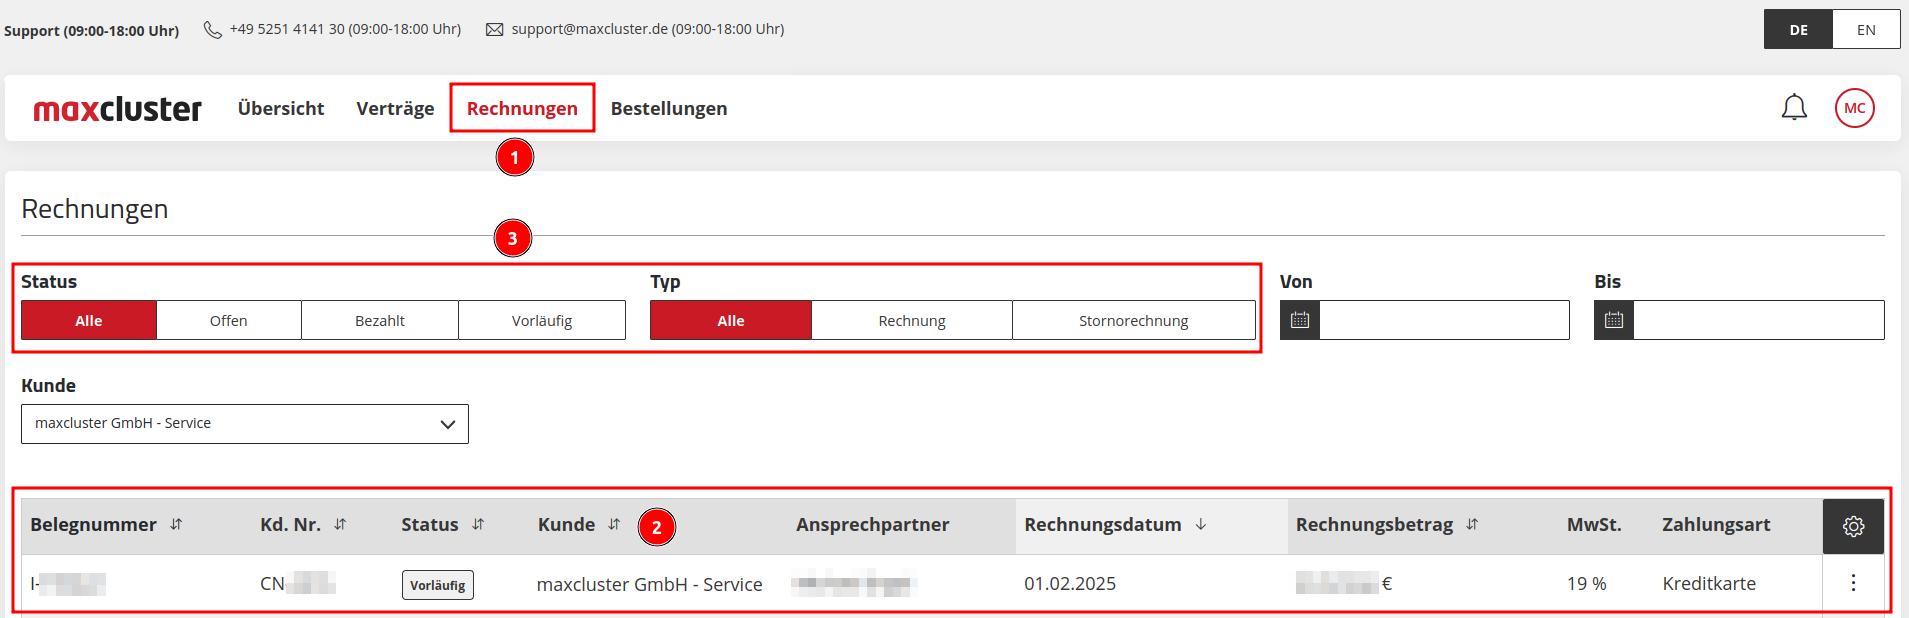Click the Ansprechpartner column header
Viewport: 1909px width, 618px height.
[873, 525]
